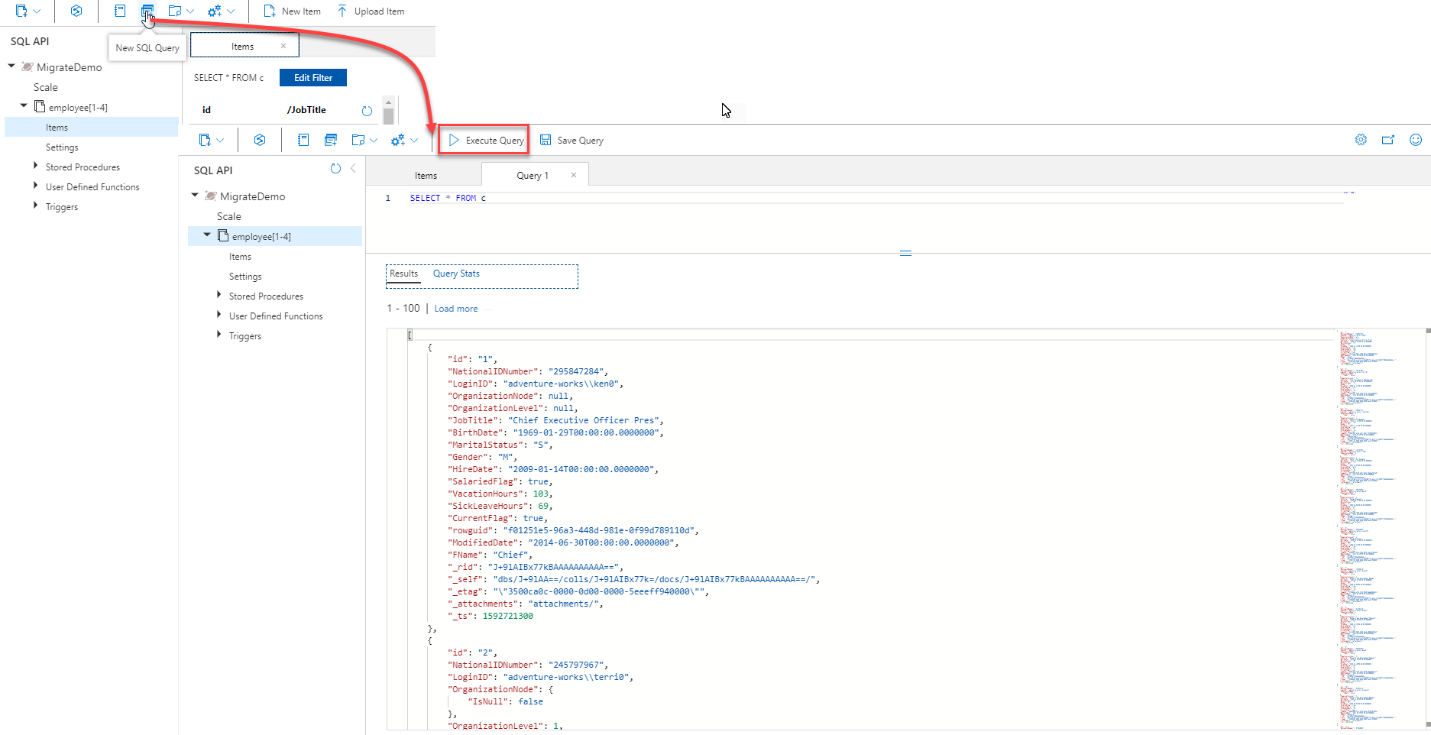
Task: Collapse the SQL API pane using the chevron
Action: pos(352,170)
